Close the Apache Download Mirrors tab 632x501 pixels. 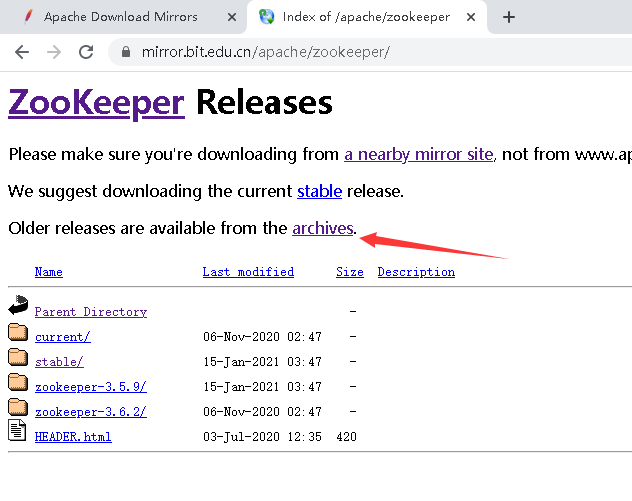[x=232, y=17]
